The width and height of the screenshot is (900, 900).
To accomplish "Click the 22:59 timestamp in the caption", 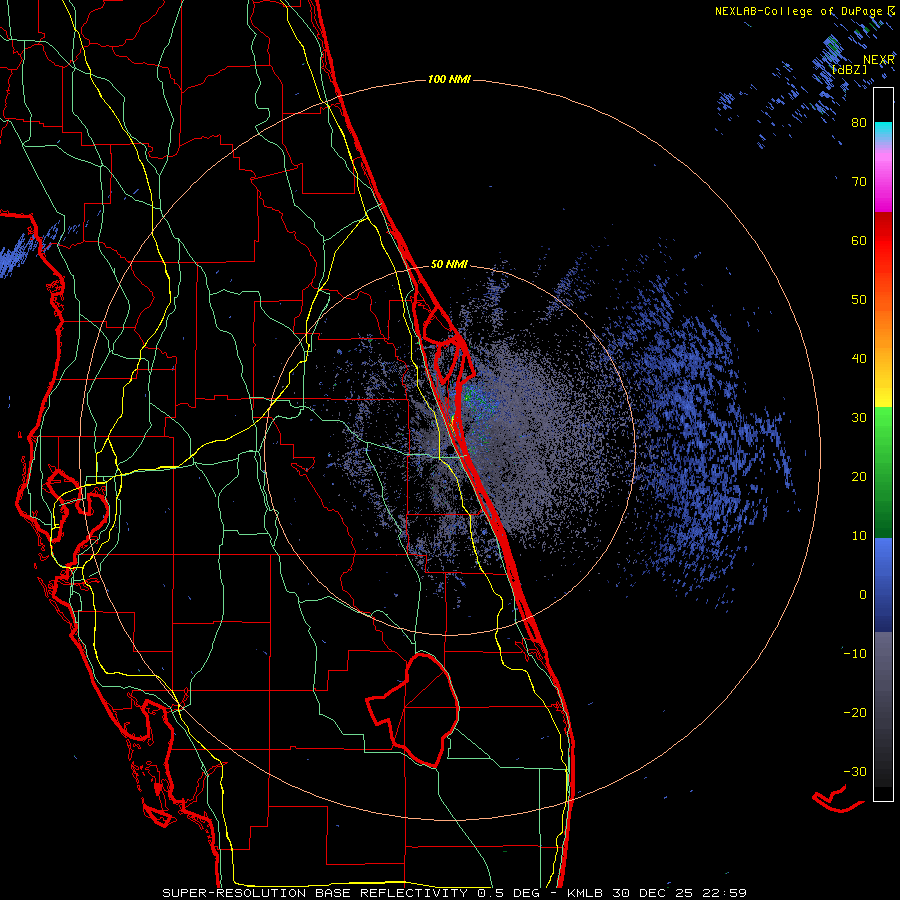I will (726, 893).
